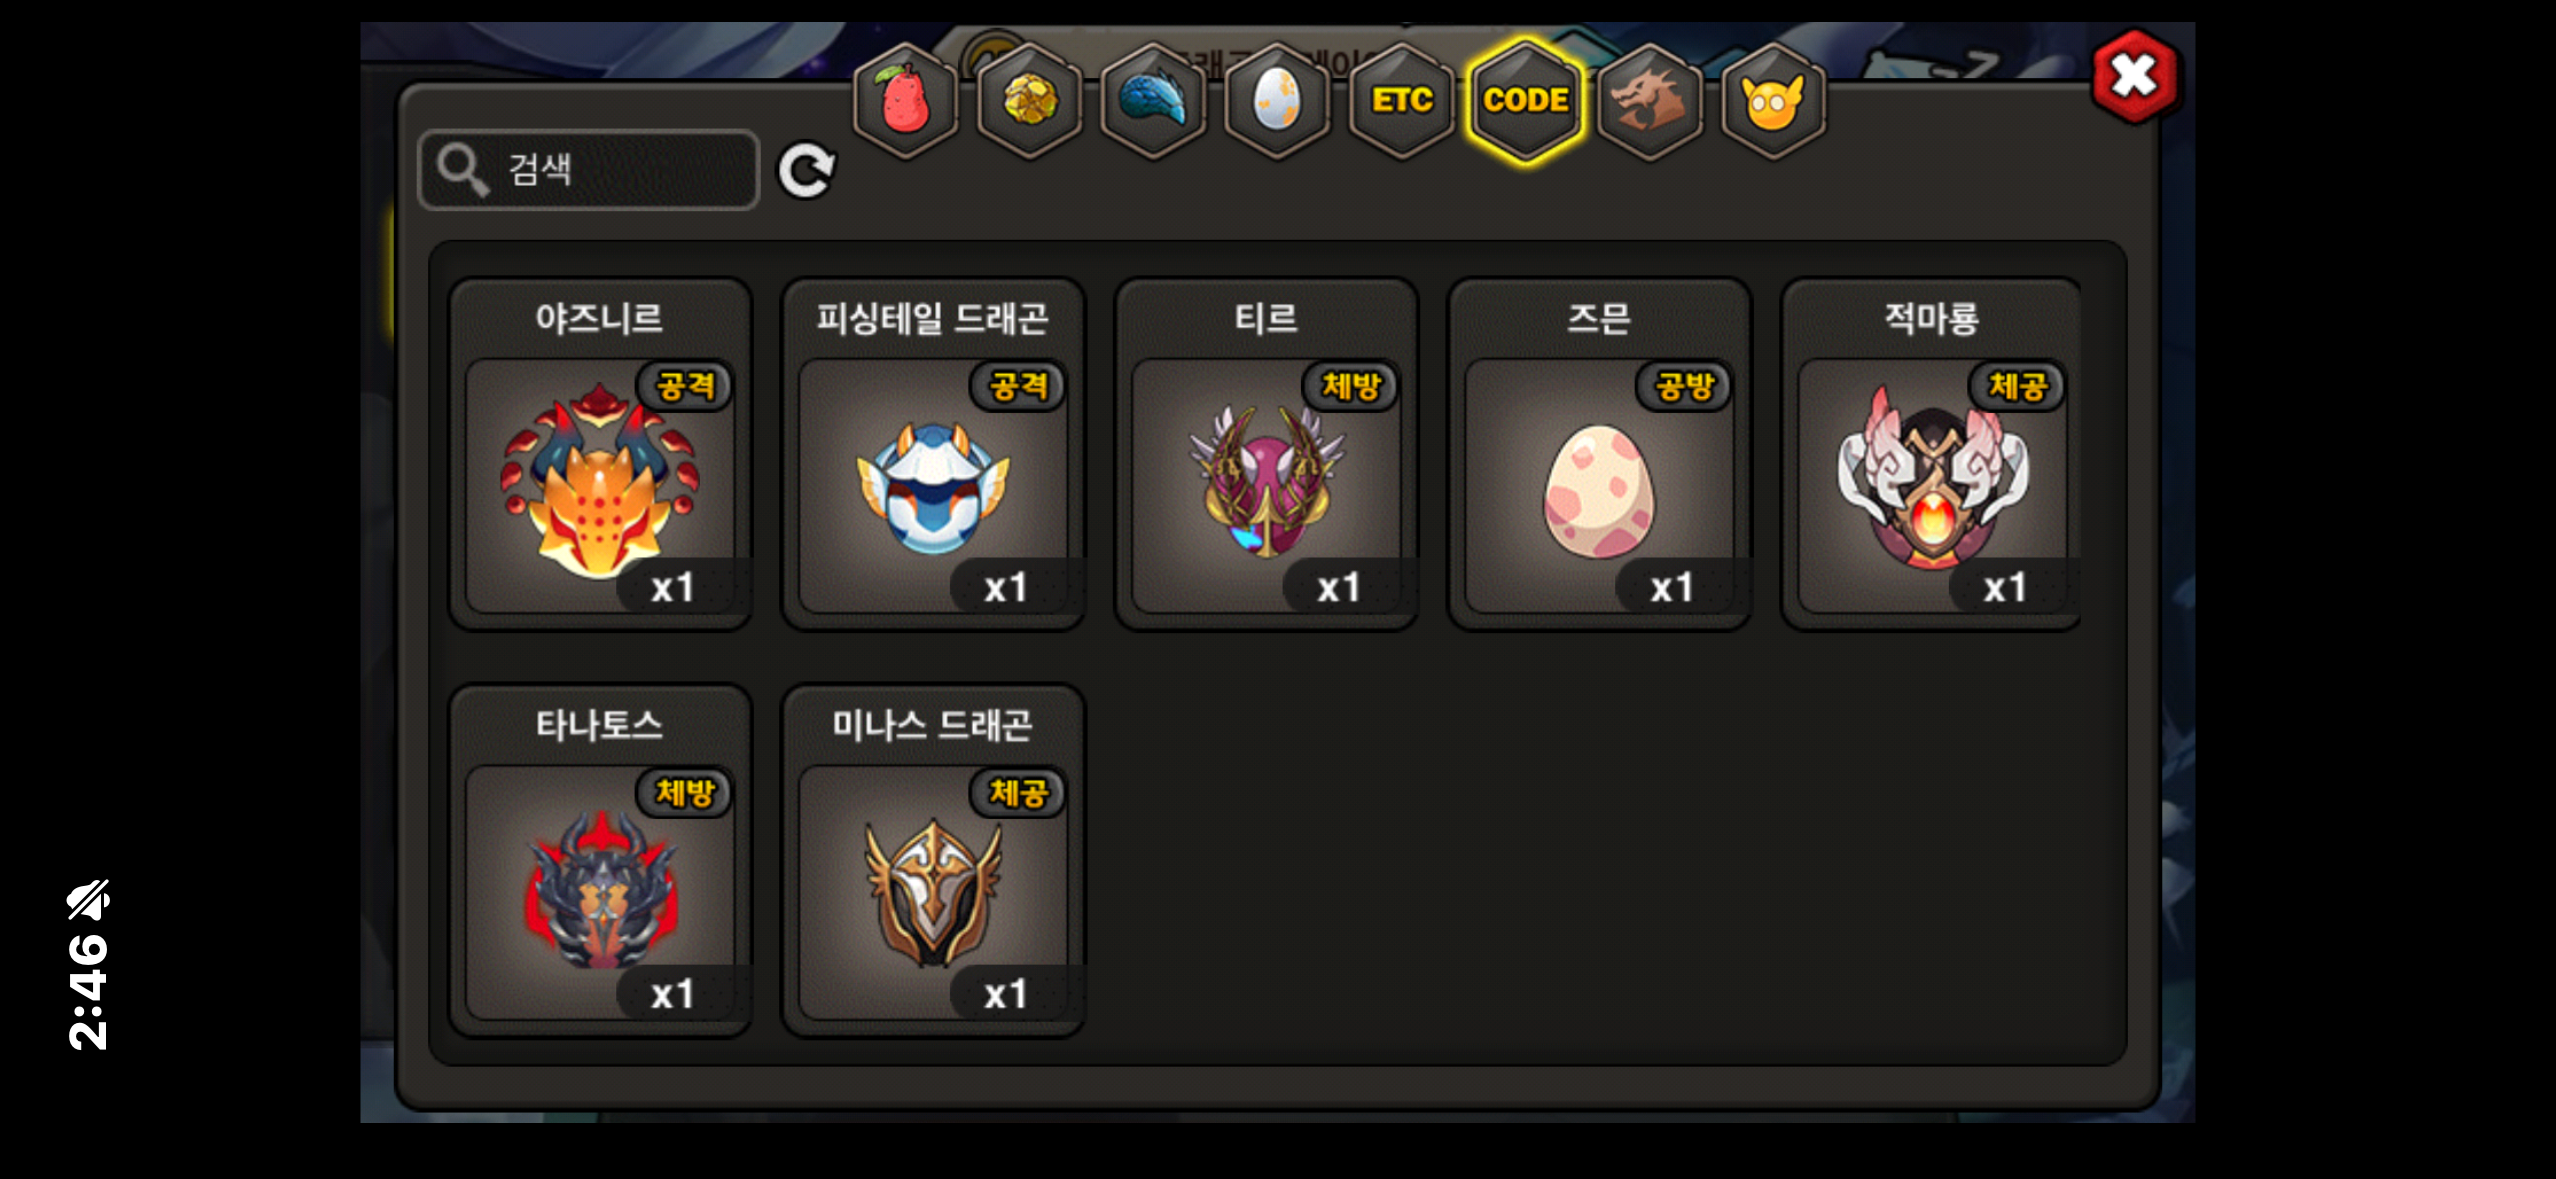
Task: Select the CODE tab
Action: tap(1526, 101)
